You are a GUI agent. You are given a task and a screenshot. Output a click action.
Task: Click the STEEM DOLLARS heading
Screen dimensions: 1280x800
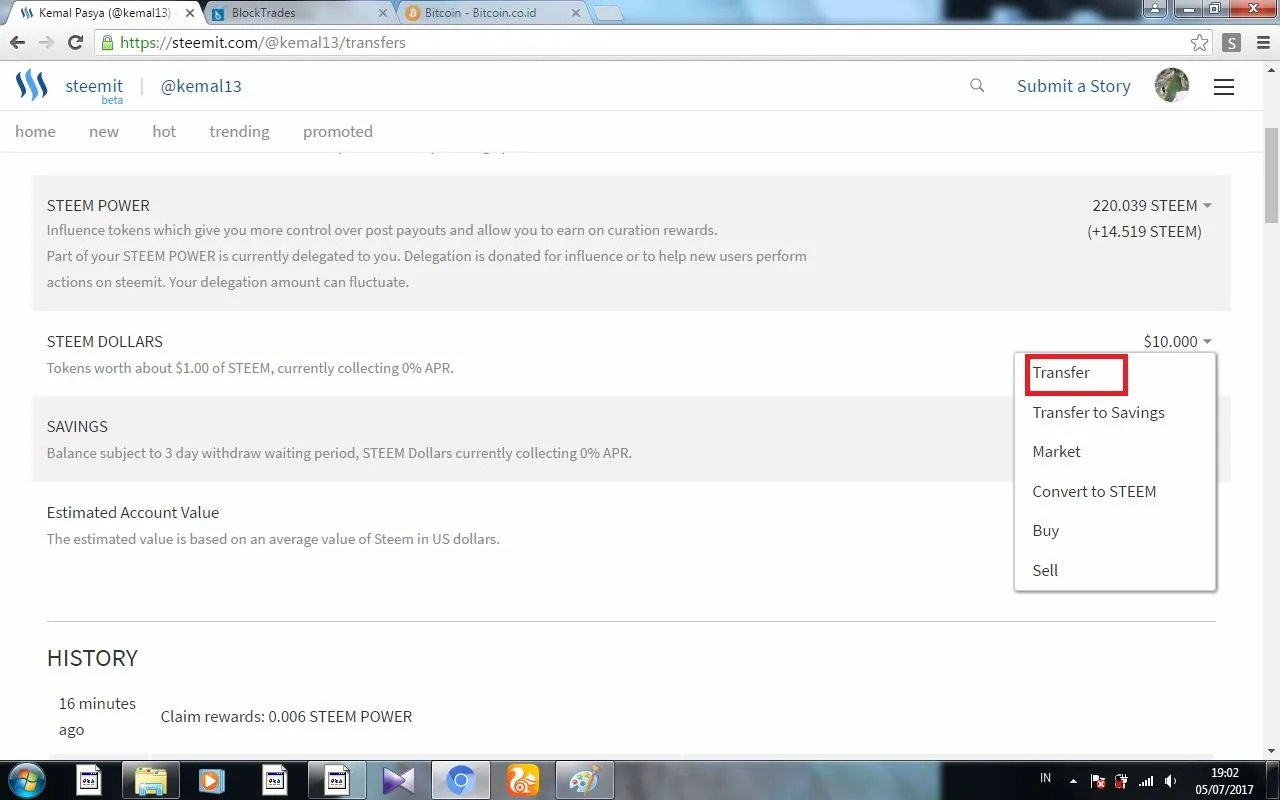click(105, 341)
